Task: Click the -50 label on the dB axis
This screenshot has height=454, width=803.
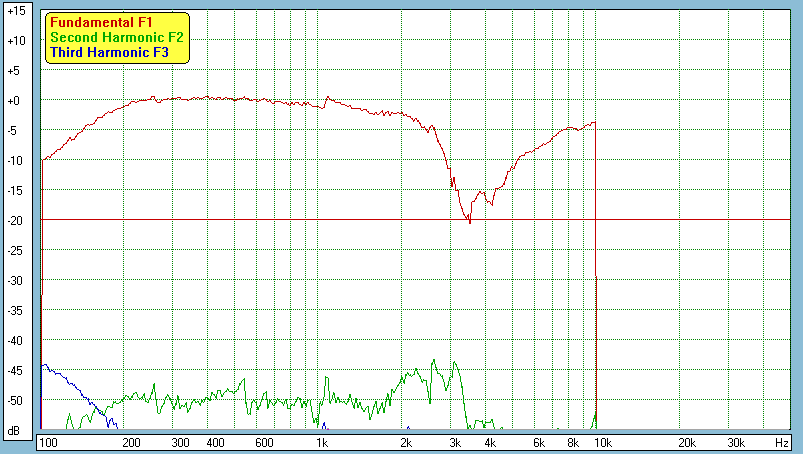Action: pos(15,400)
